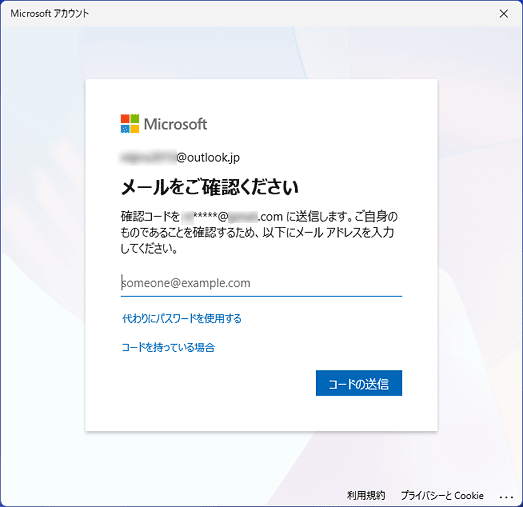Viewport: 523px width, 507px height.
Task: Open the three-dot more options menu
Action: coord(506,497)
